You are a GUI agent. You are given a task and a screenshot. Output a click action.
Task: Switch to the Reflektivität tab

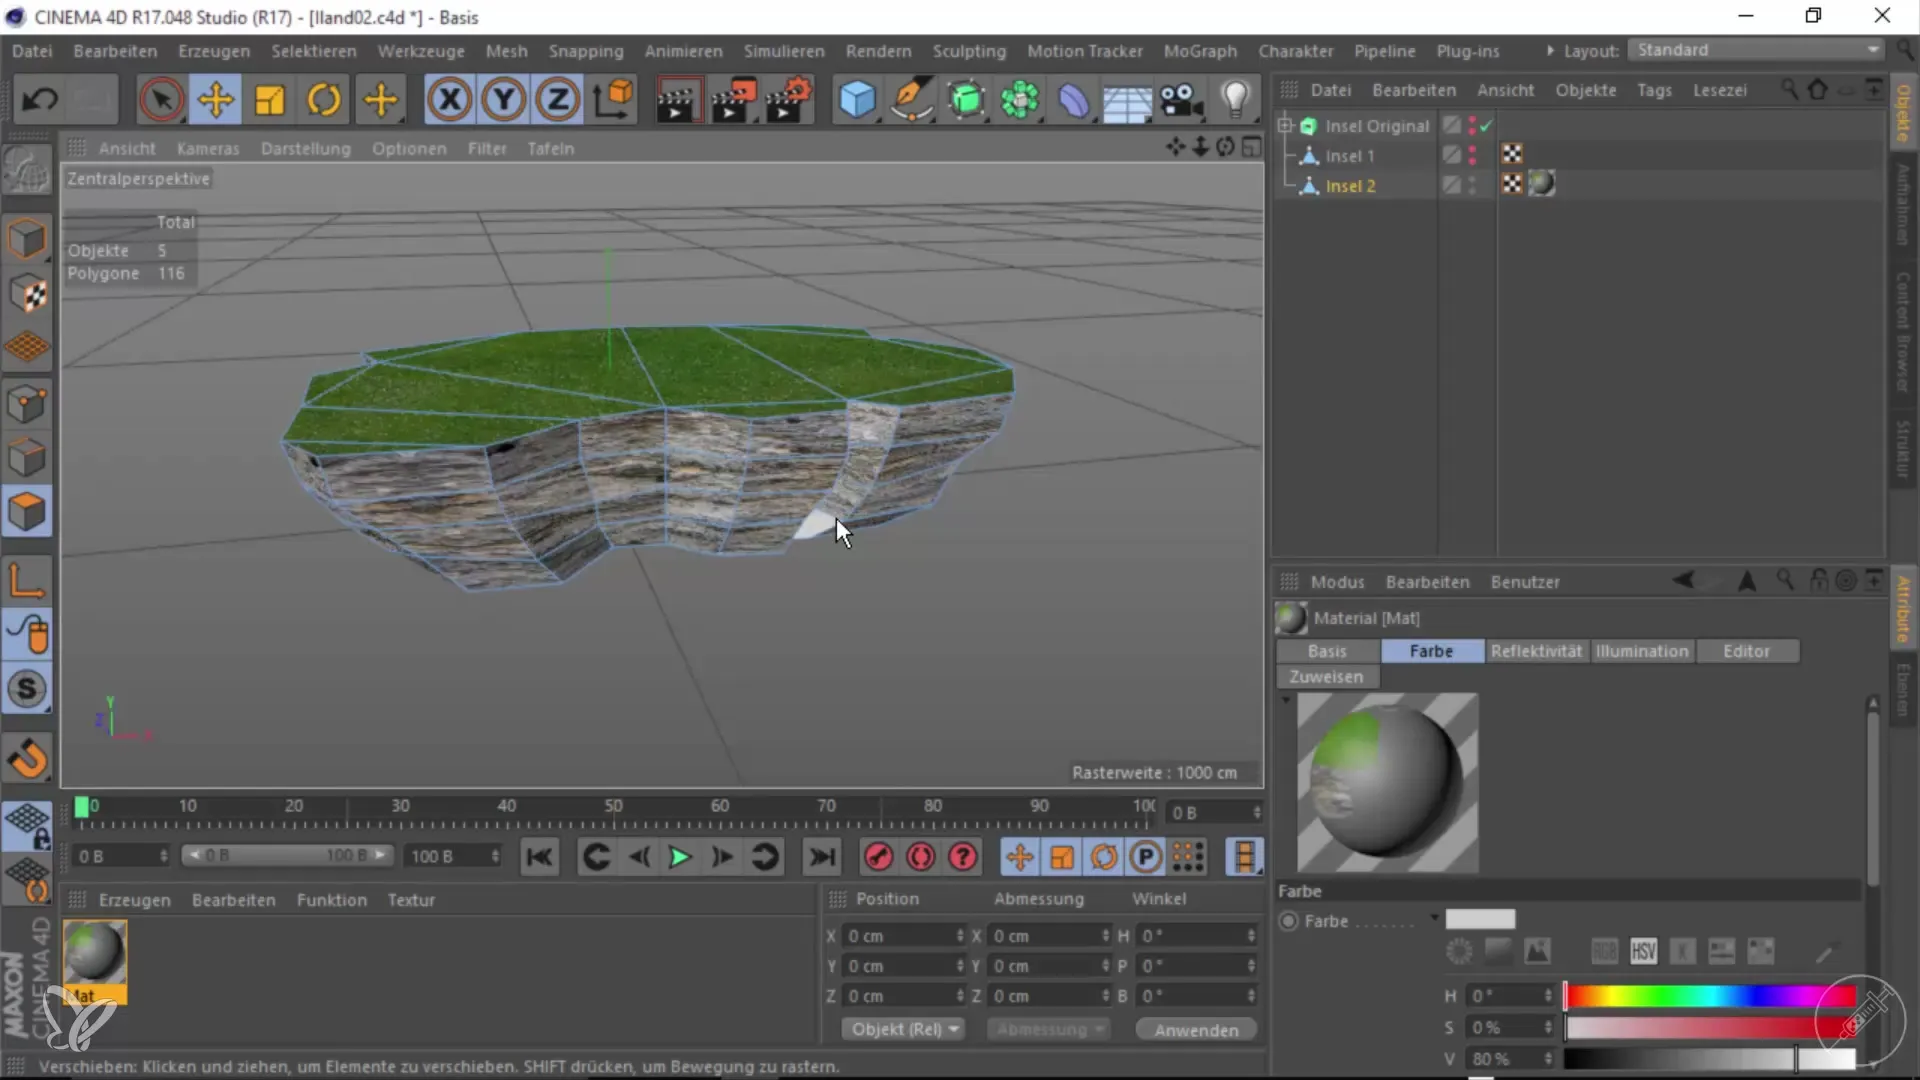(x=1536, y=651)
